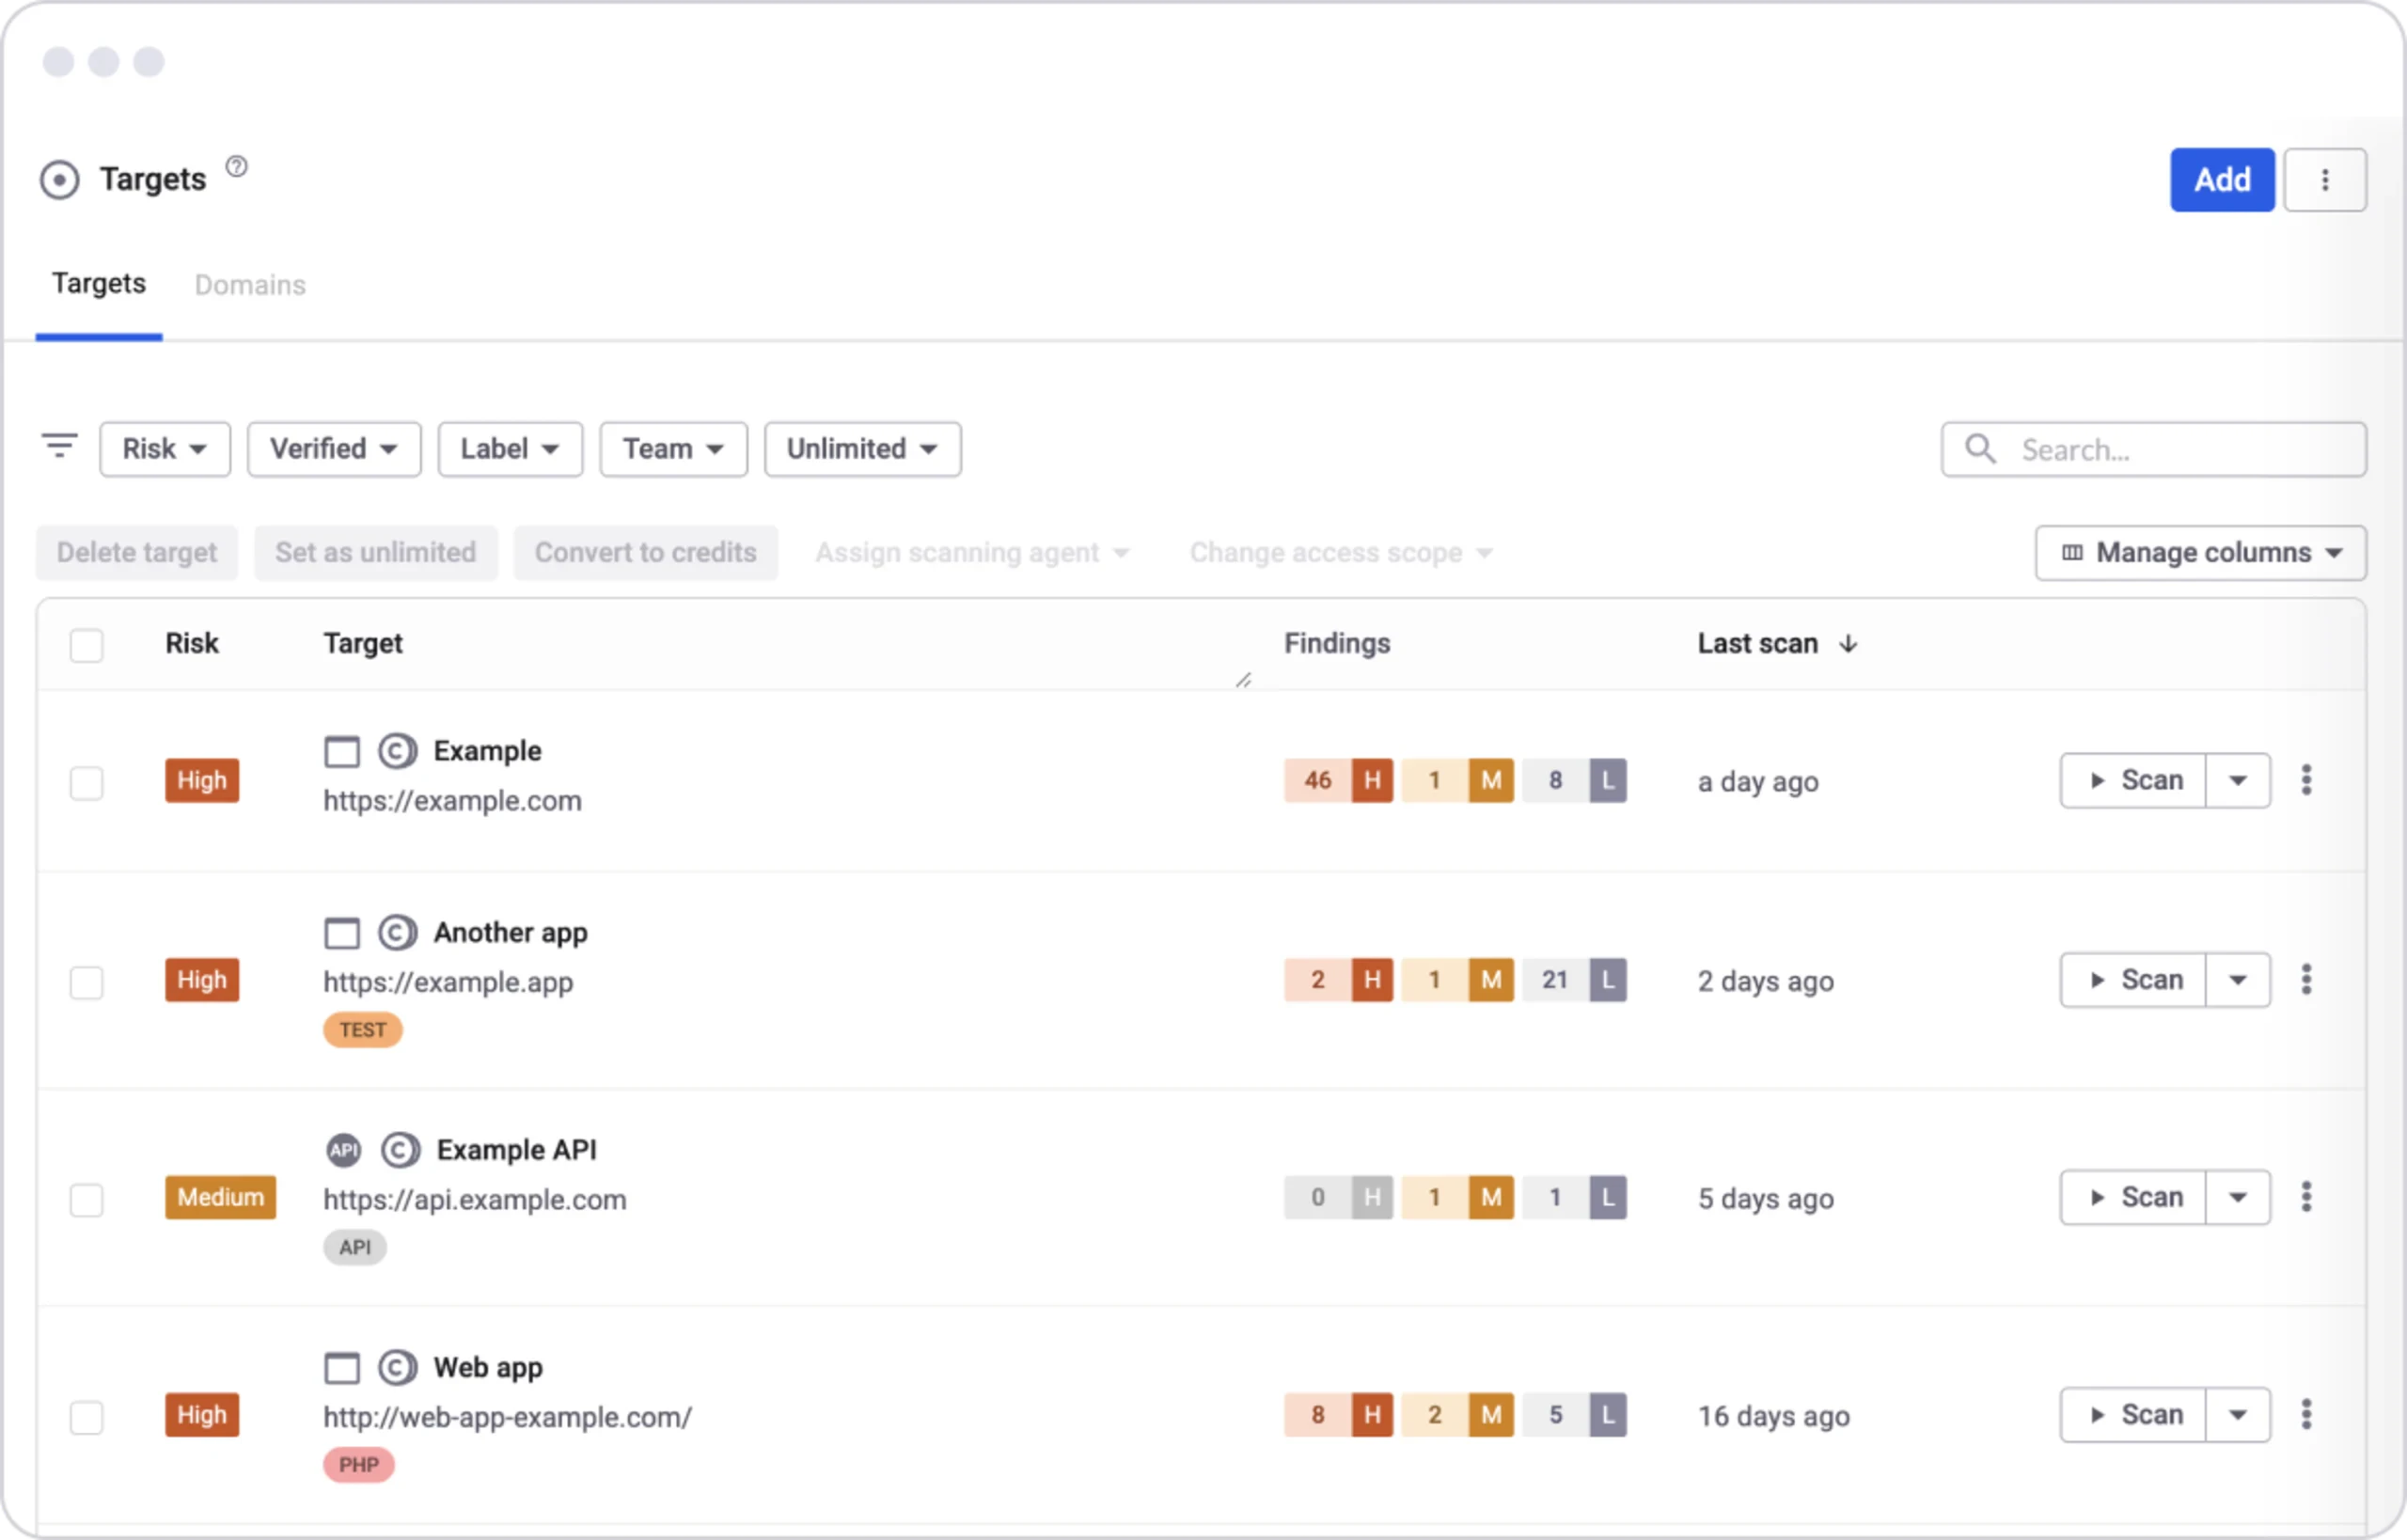The image size is (2407, 1540).
Task: Tick the checkbox on the Example API row
Action: 87,1198
